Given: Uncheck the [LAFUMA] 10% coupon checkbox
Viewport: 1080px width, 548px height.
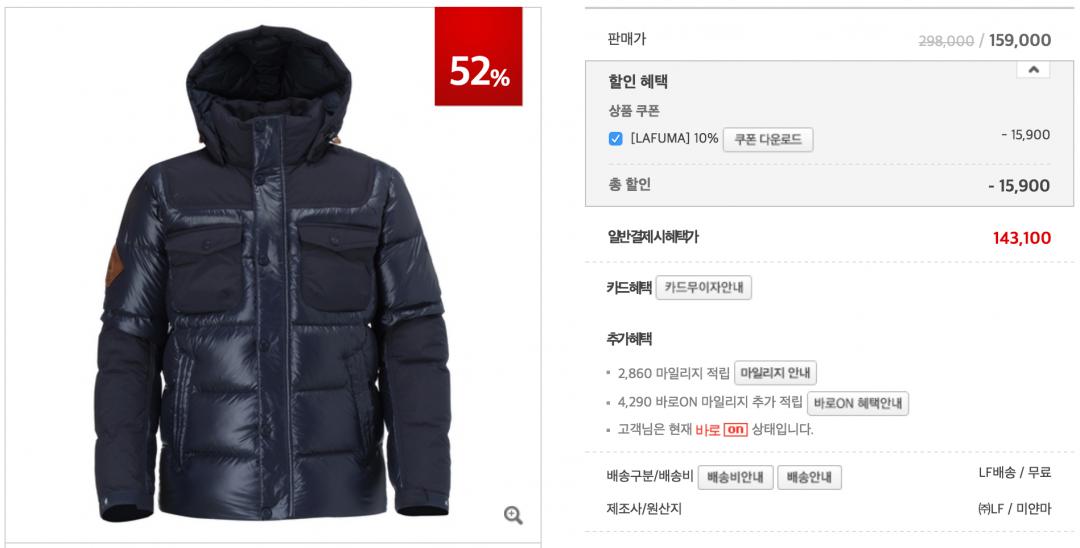Looking at the screenshot, I should click(x=615, y=139).
